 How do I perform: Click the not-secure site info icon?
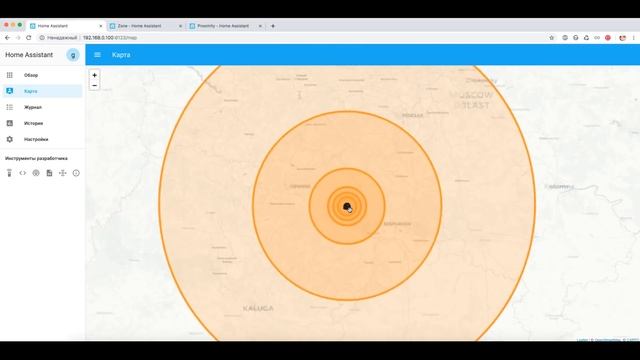pos(42,38)
